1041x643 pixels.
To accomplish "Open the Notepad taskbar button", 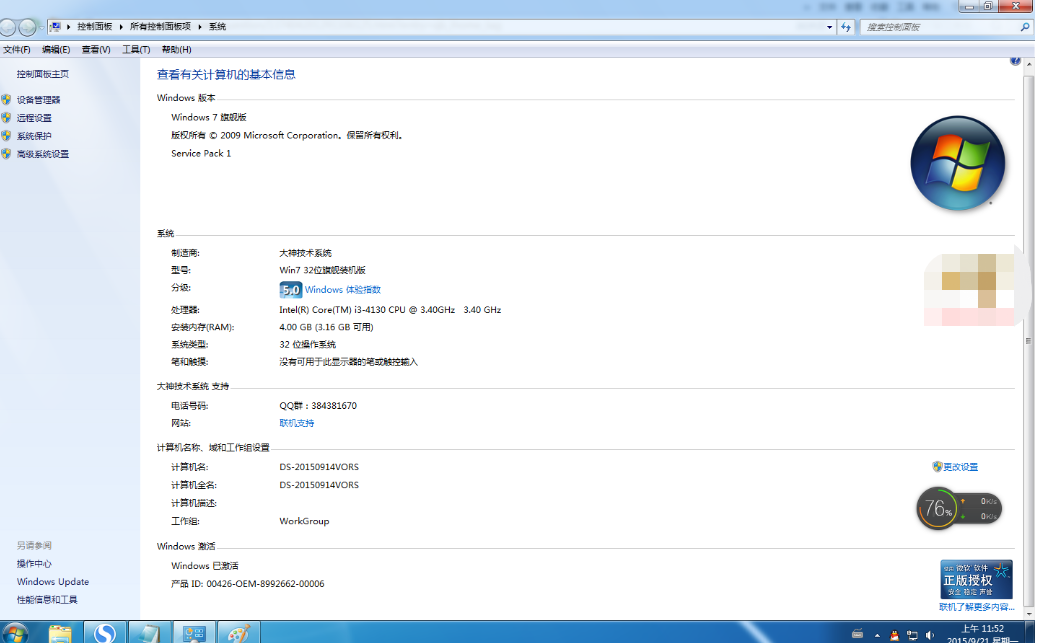I will [149, 633].
